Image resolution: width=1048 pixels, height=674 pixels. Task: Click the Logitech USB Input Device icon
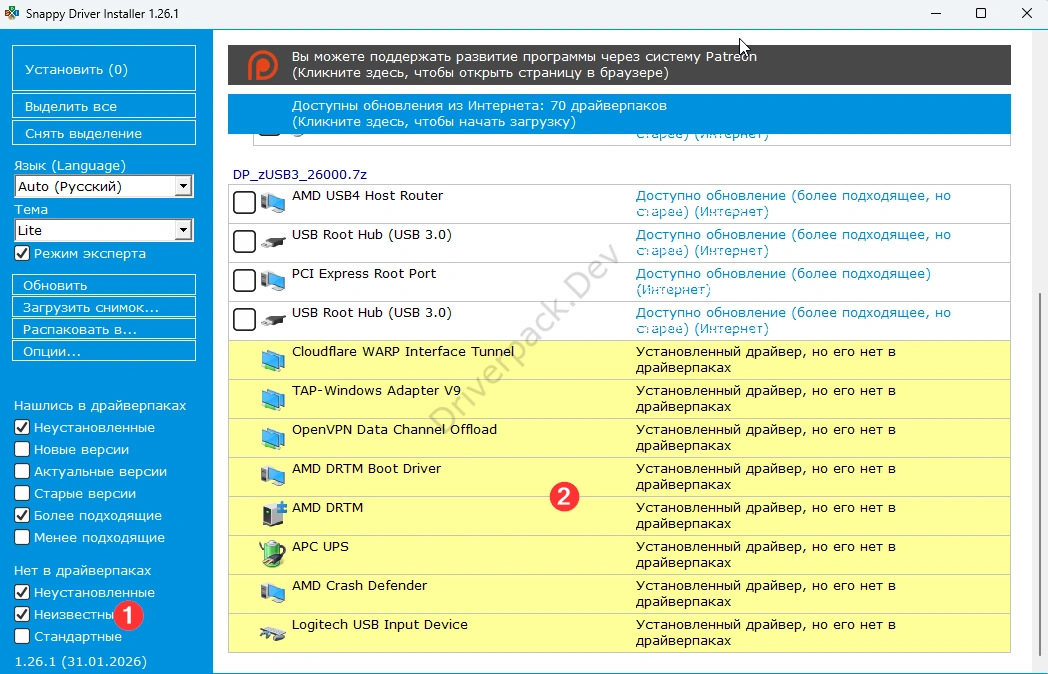coord(273,633)
